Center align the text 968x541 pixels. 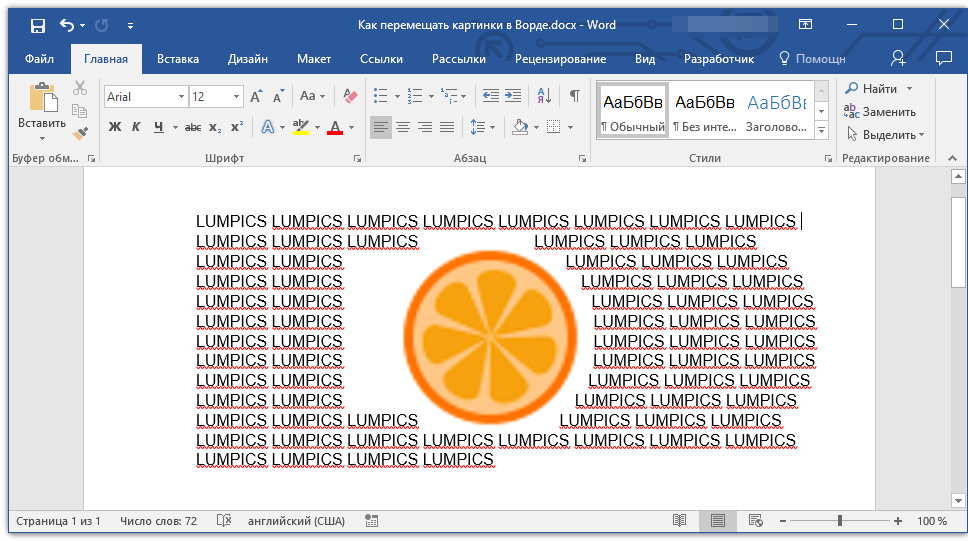click(403, 128)
